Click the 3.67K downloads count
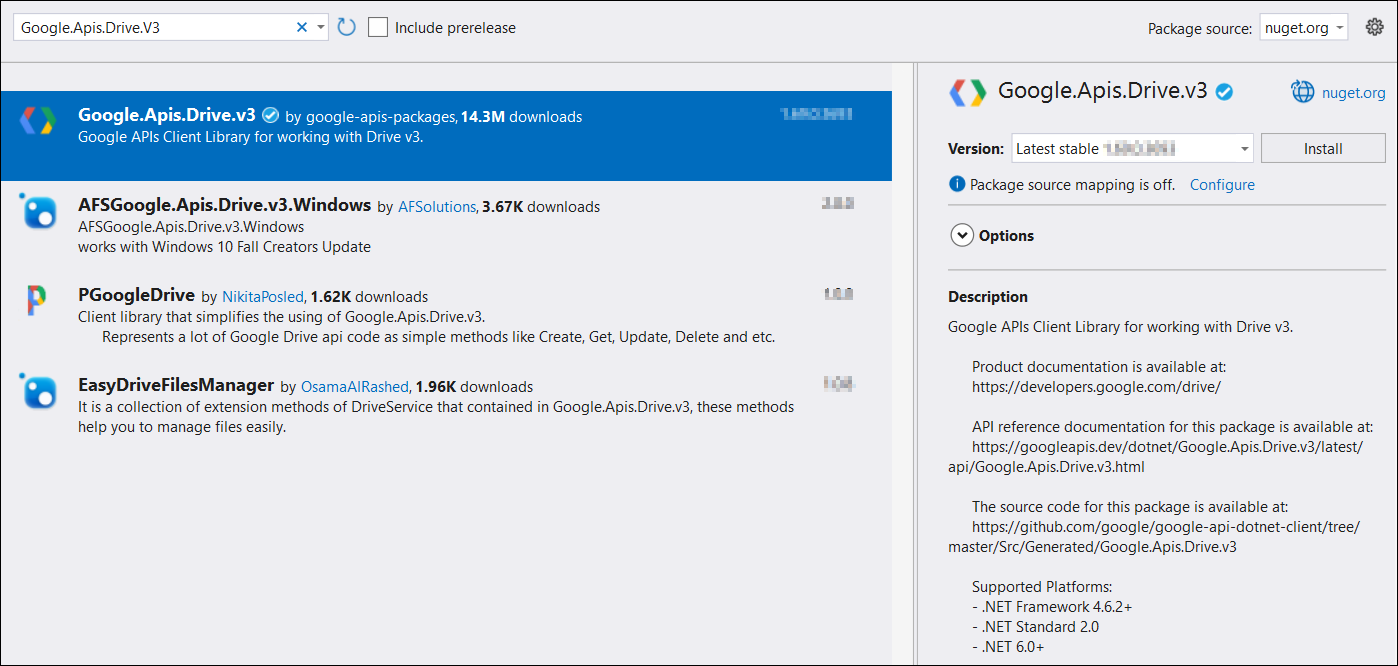This screenshot has height=666, width=1398. [x=541, y=207]
